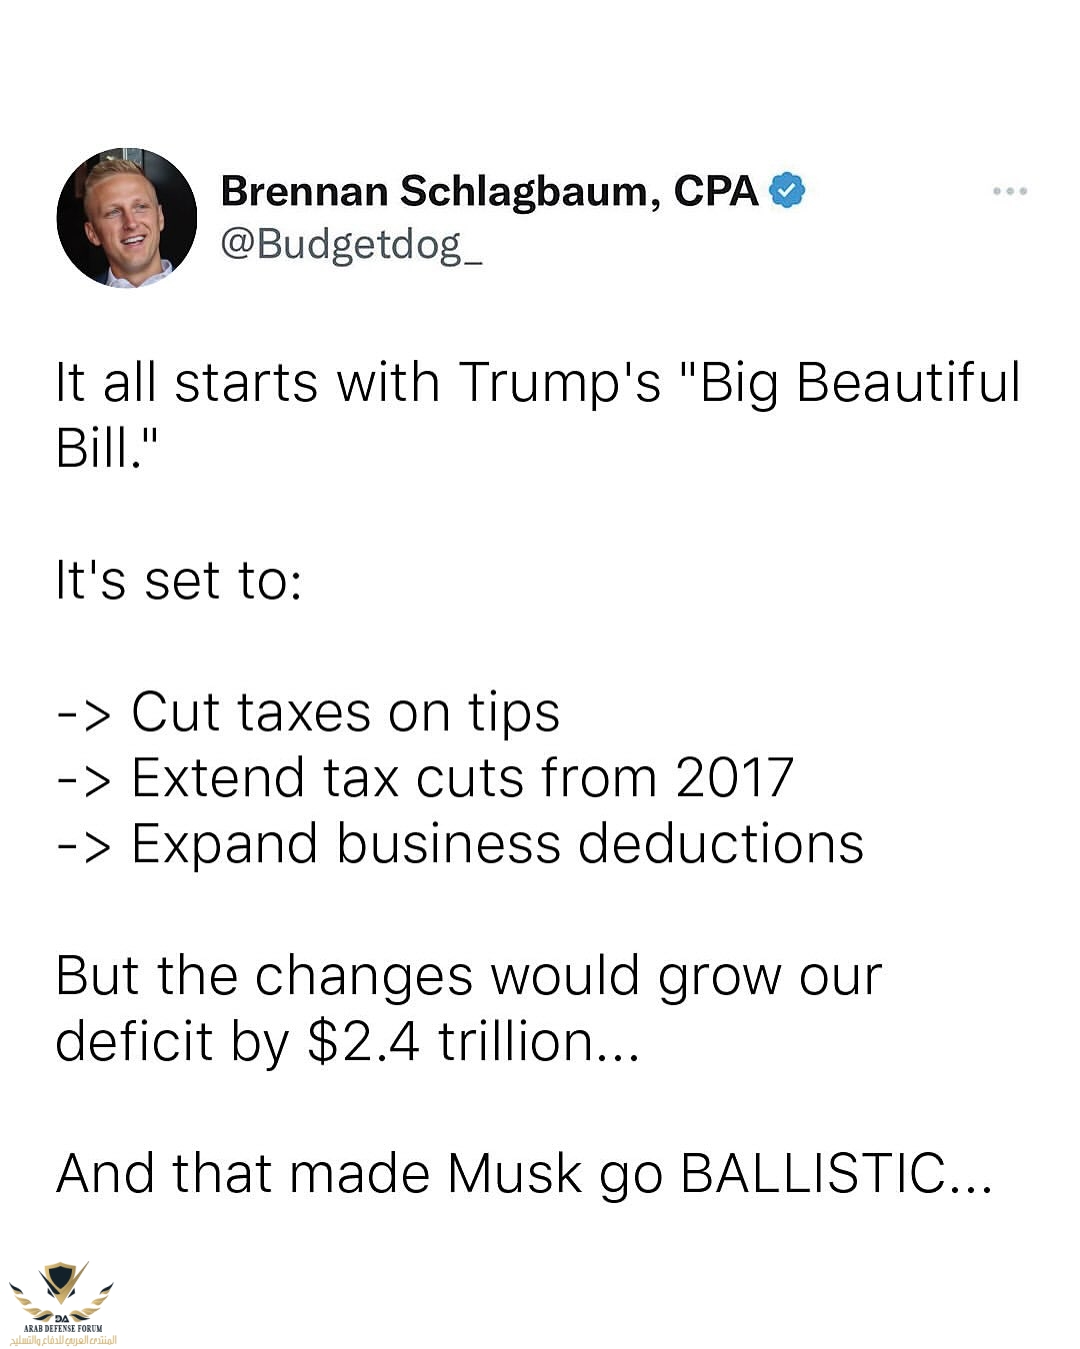Click the word "Trump's" in the tweet
This screenshot has width=1080, height=1349.
559,382
